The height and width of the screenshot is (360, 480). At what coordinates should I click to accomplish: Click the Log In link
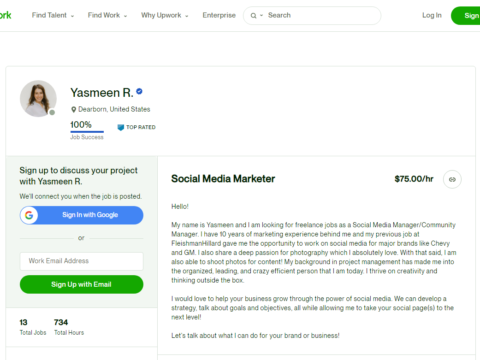[432, 15]
